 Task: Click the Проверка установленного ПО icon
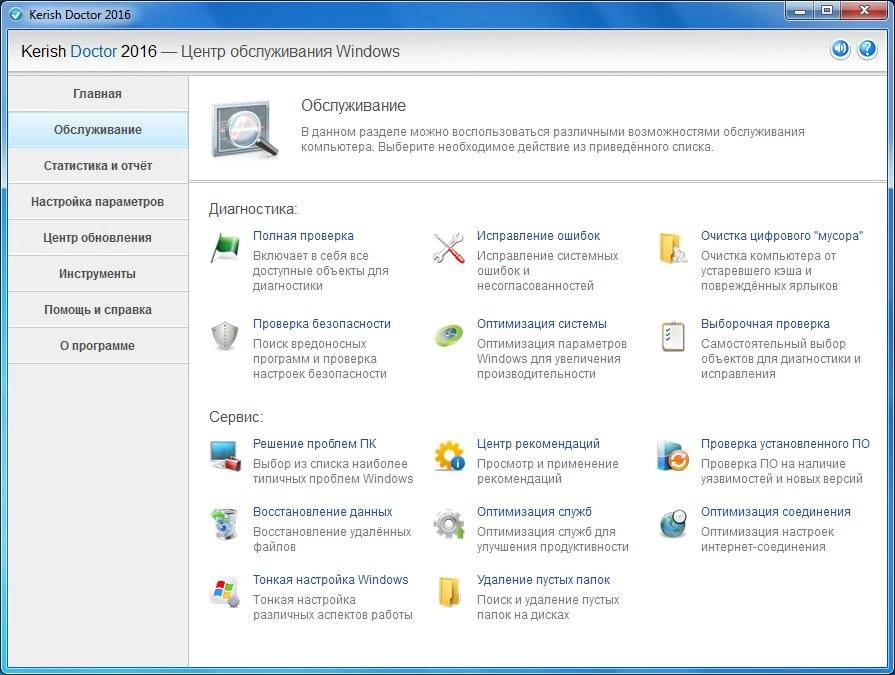click(x=672, y=456)
